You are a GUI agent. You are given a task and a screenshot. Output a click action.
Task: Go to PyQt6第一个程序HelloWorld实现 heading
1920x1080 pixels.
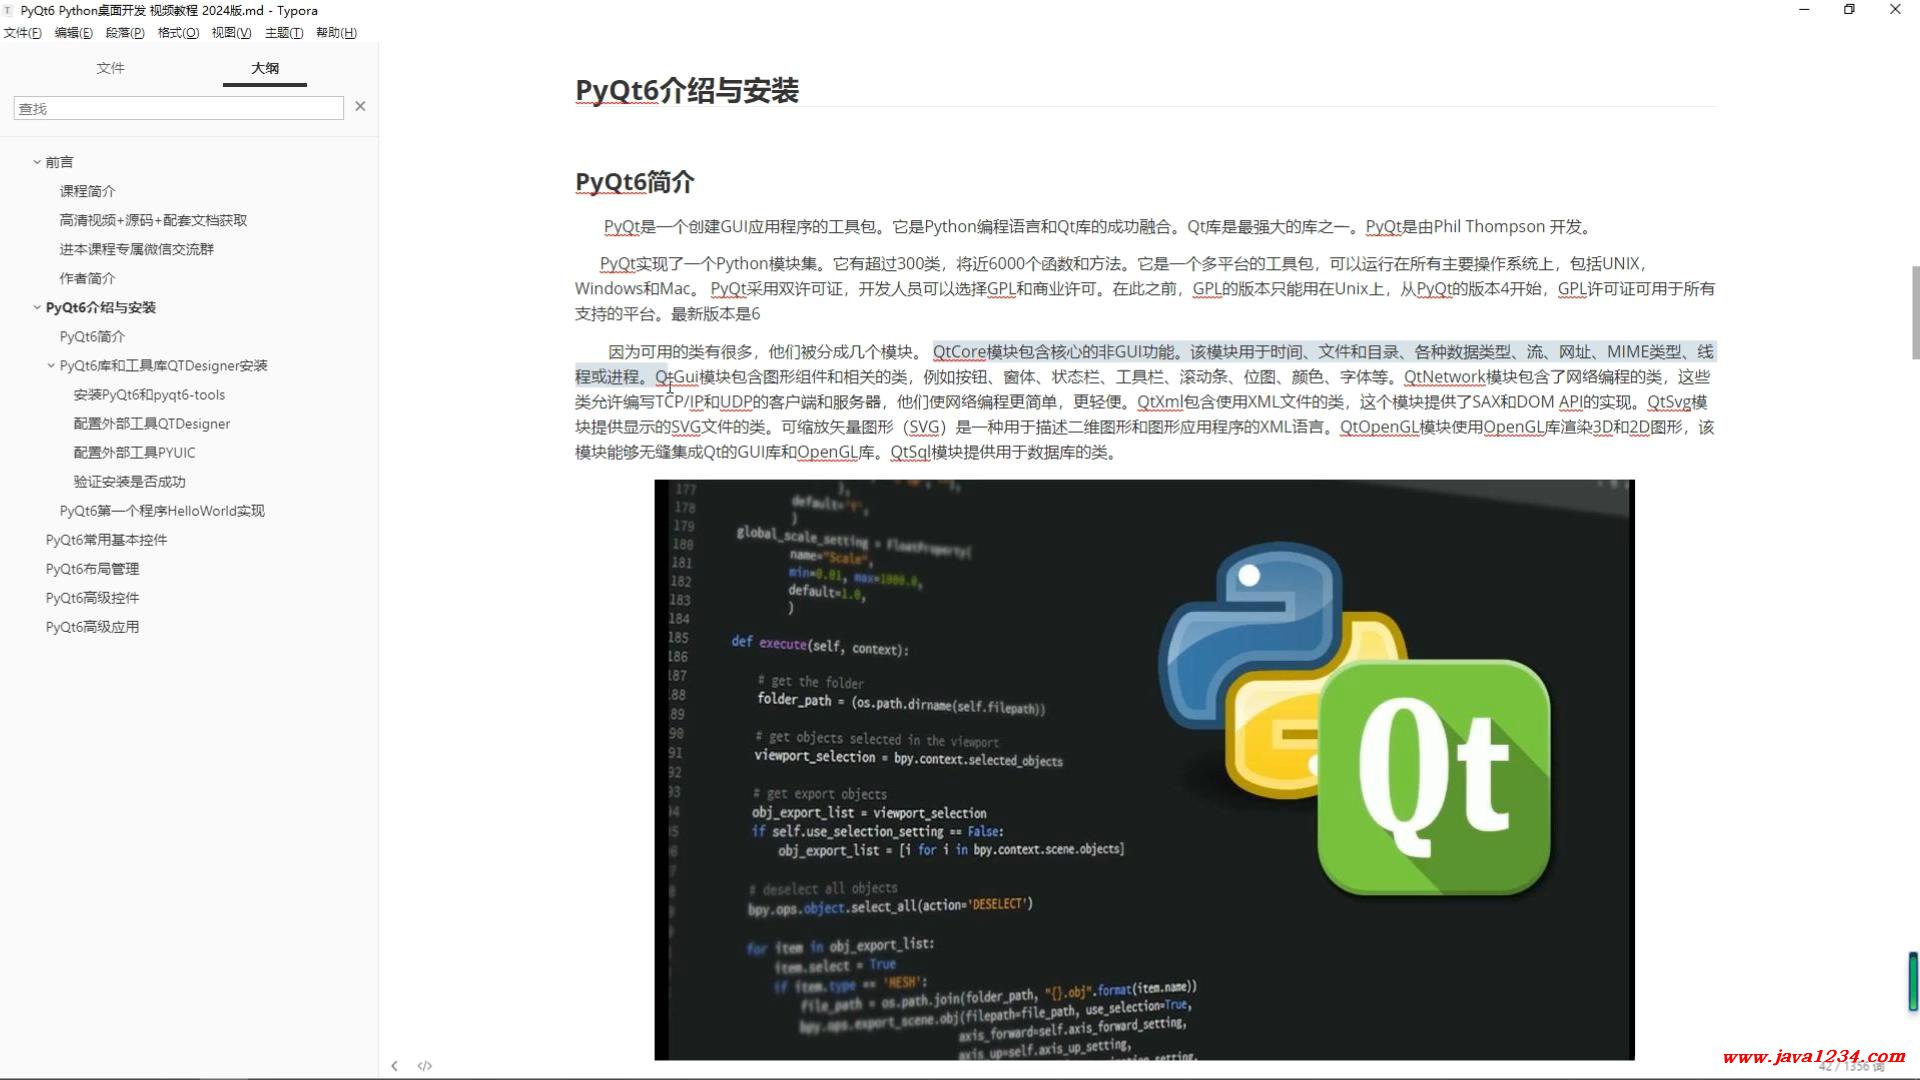[162, 511]
